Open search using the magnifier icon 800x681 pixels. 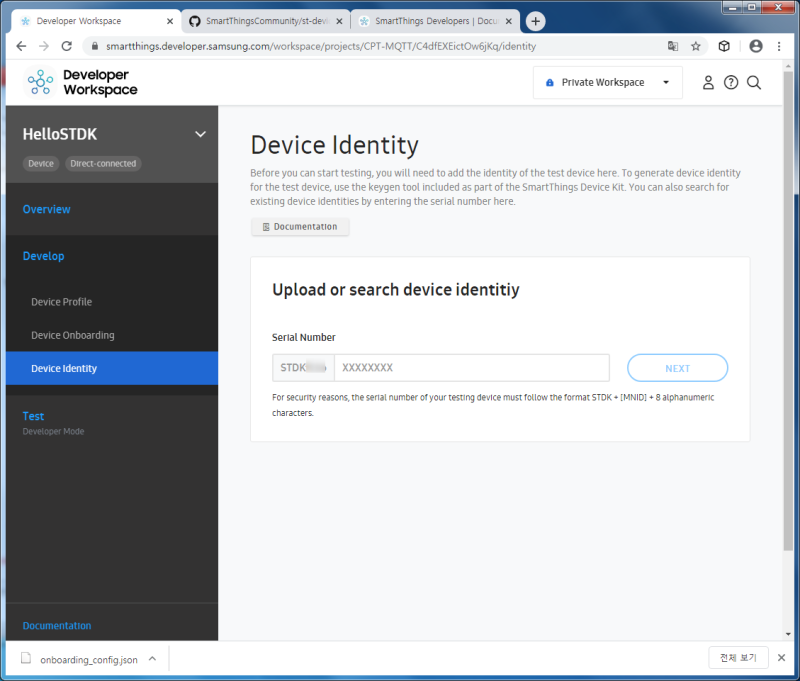(x=754, y=82)
